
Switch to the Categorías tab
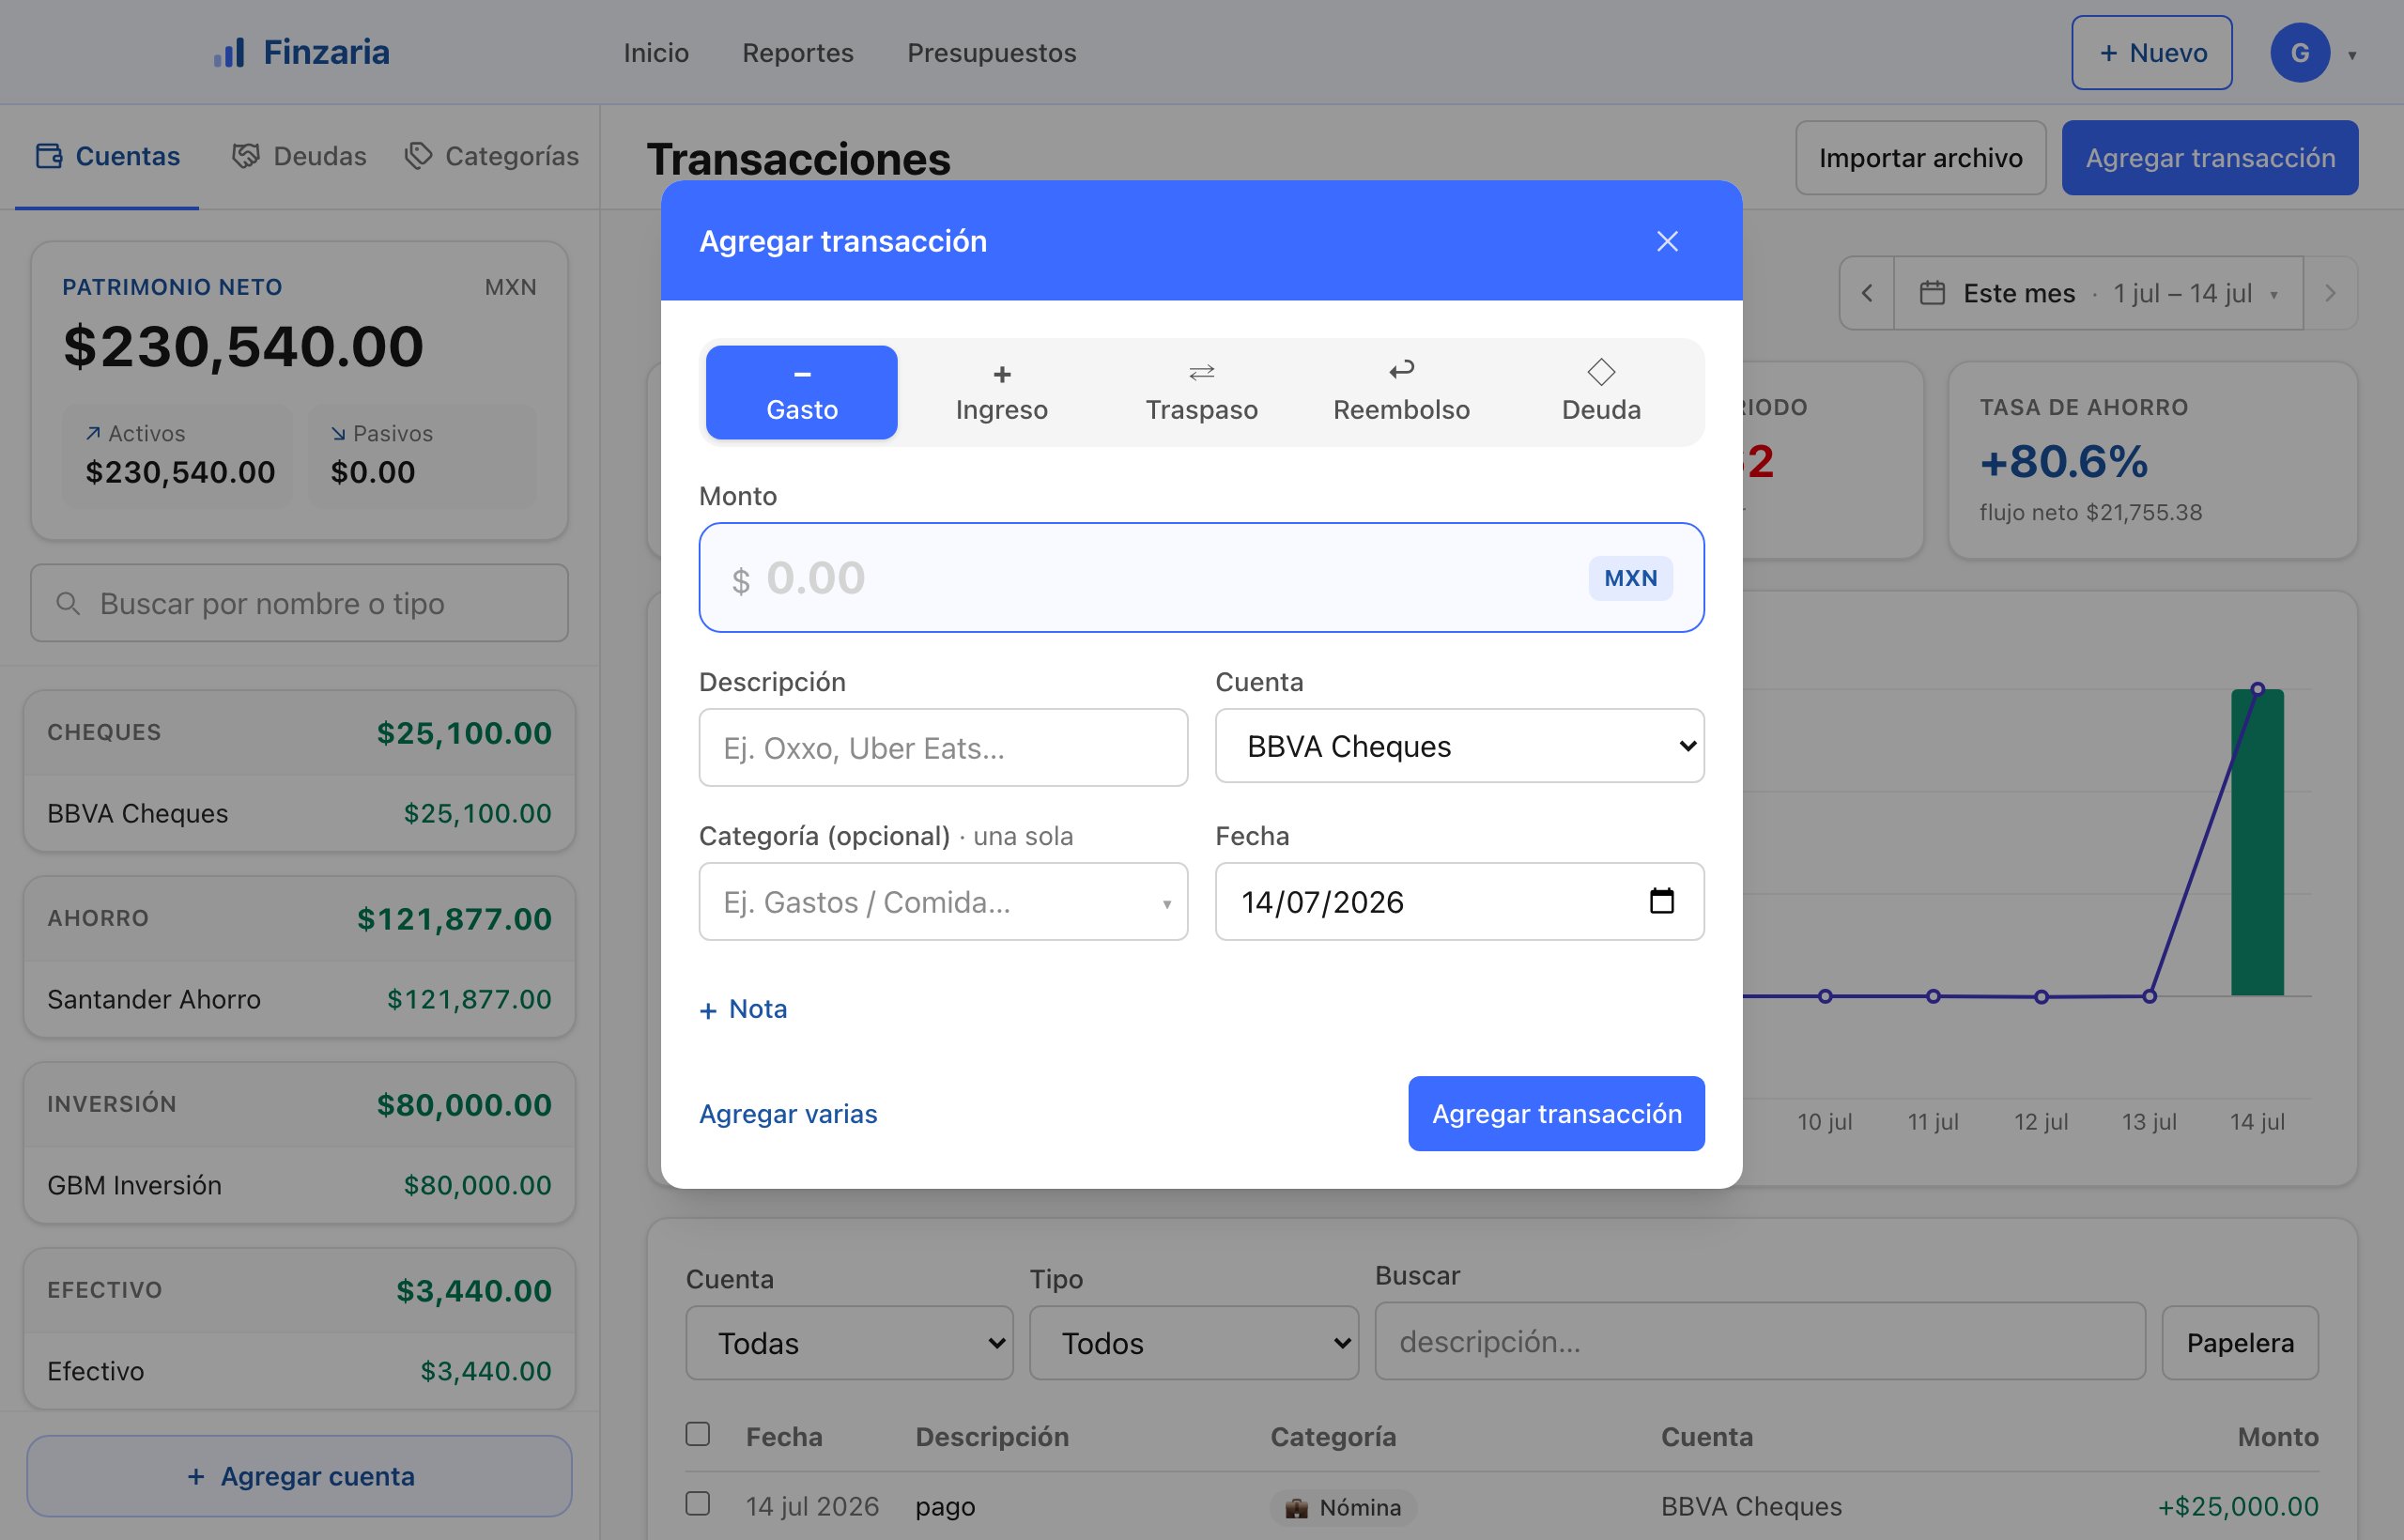(492, 156)
